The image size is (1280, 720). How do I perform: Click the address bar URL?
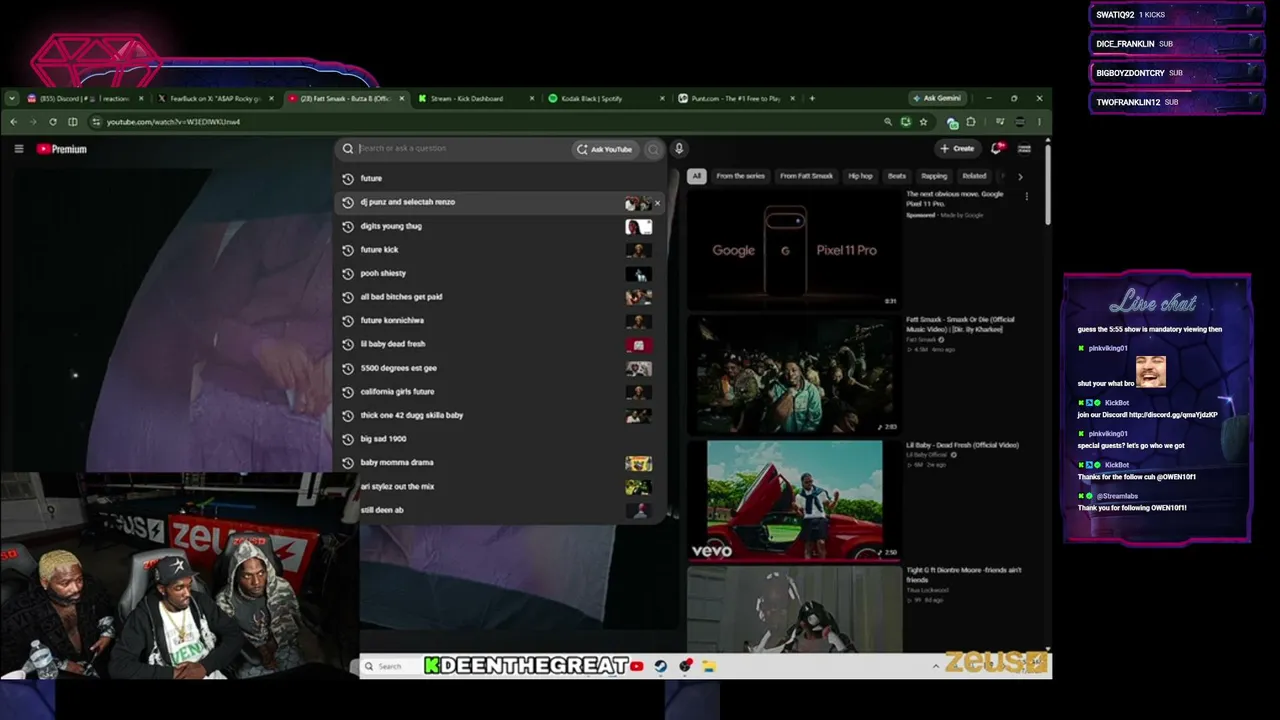(x=173, y=122)
